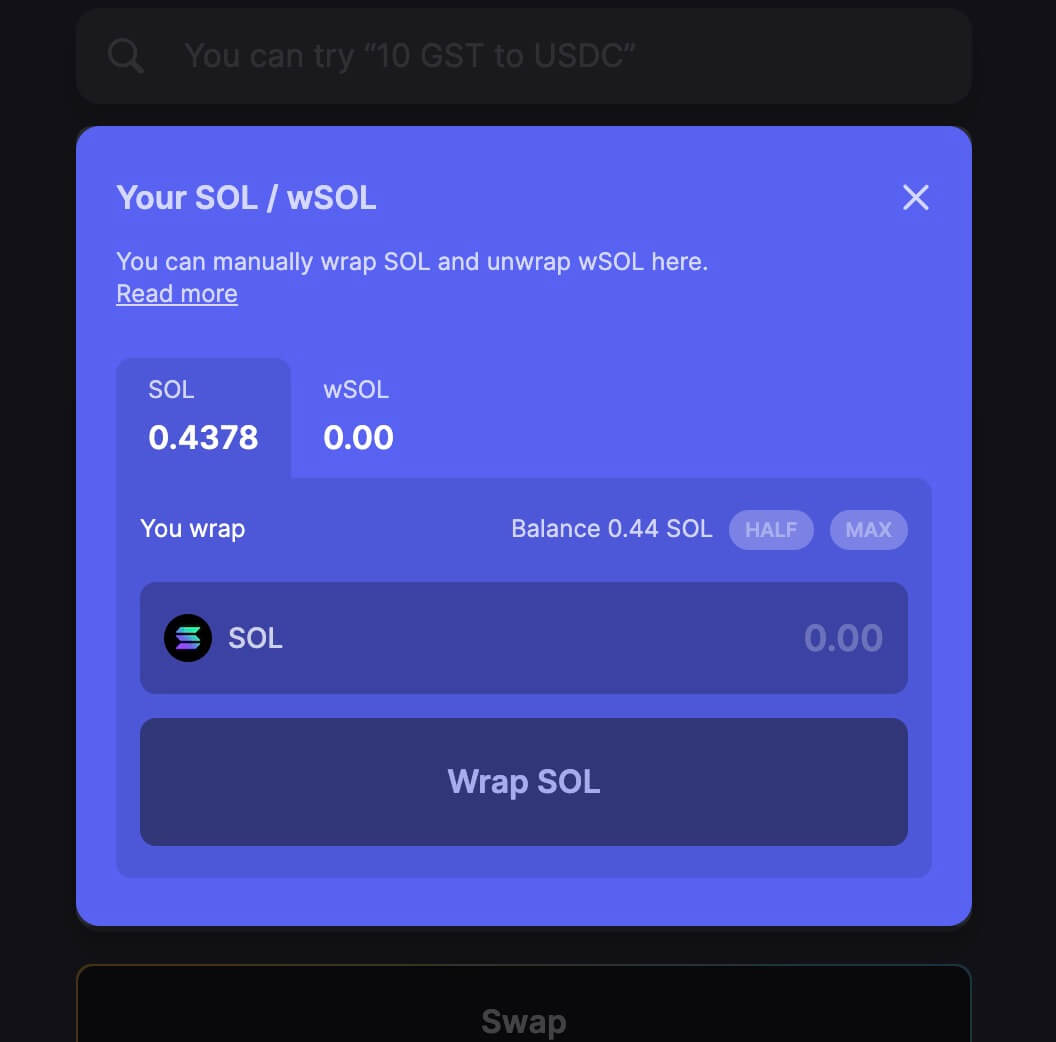Click the magnifying glass search icon
Viewport: 1056px width, 1042px height.
coord(126,56)
